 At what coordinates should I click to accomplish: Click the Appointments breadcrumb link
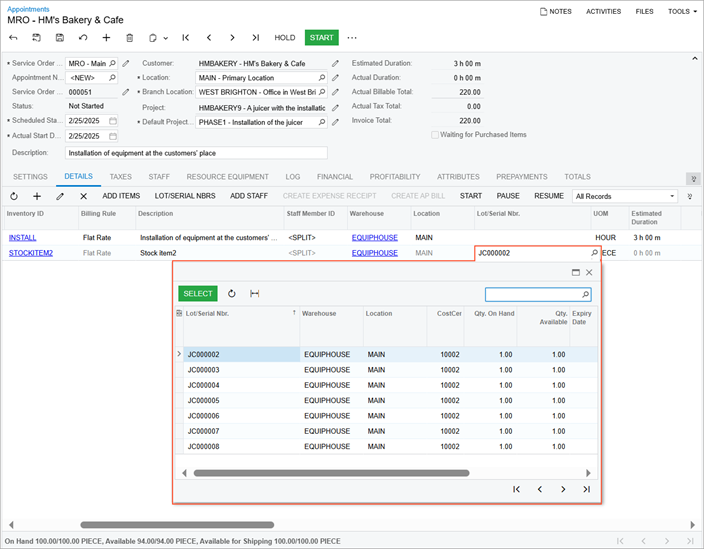[x=28, y=9]
